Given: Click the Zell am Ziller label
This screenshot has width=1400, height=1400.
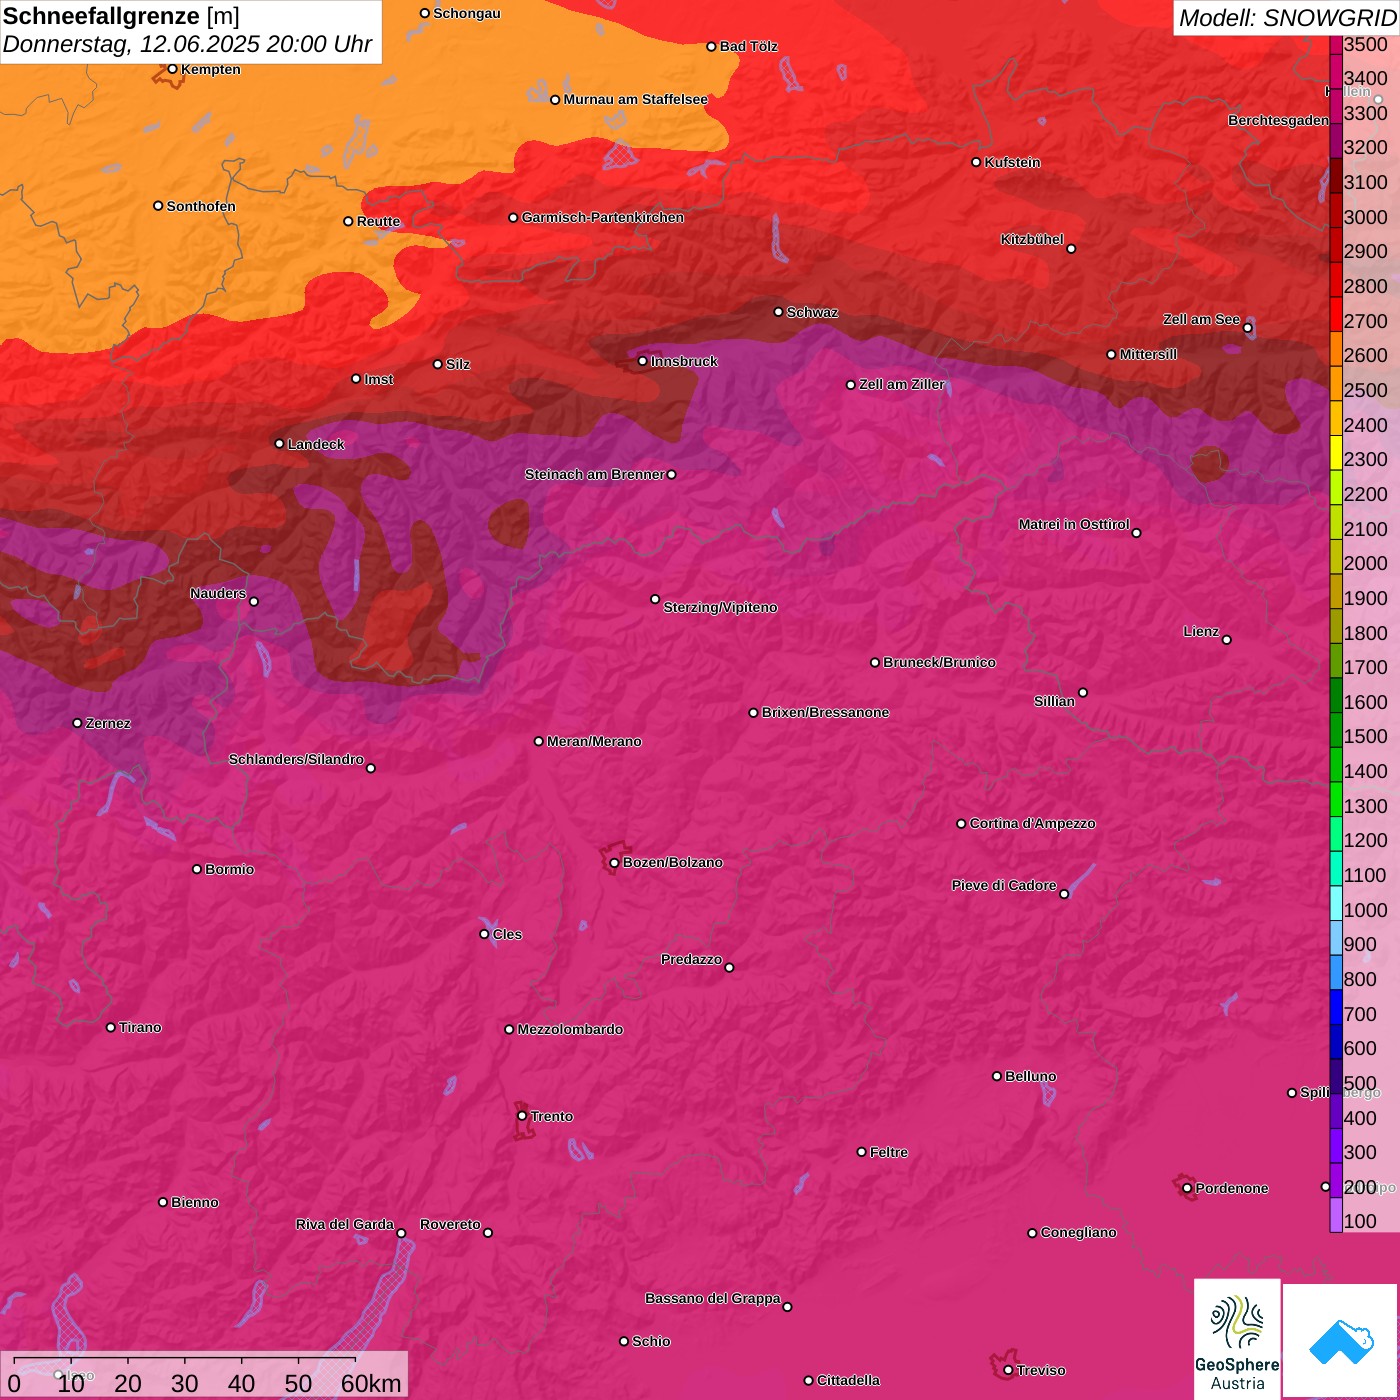Looking at the screenshot, I should click(x=902, y=384).
